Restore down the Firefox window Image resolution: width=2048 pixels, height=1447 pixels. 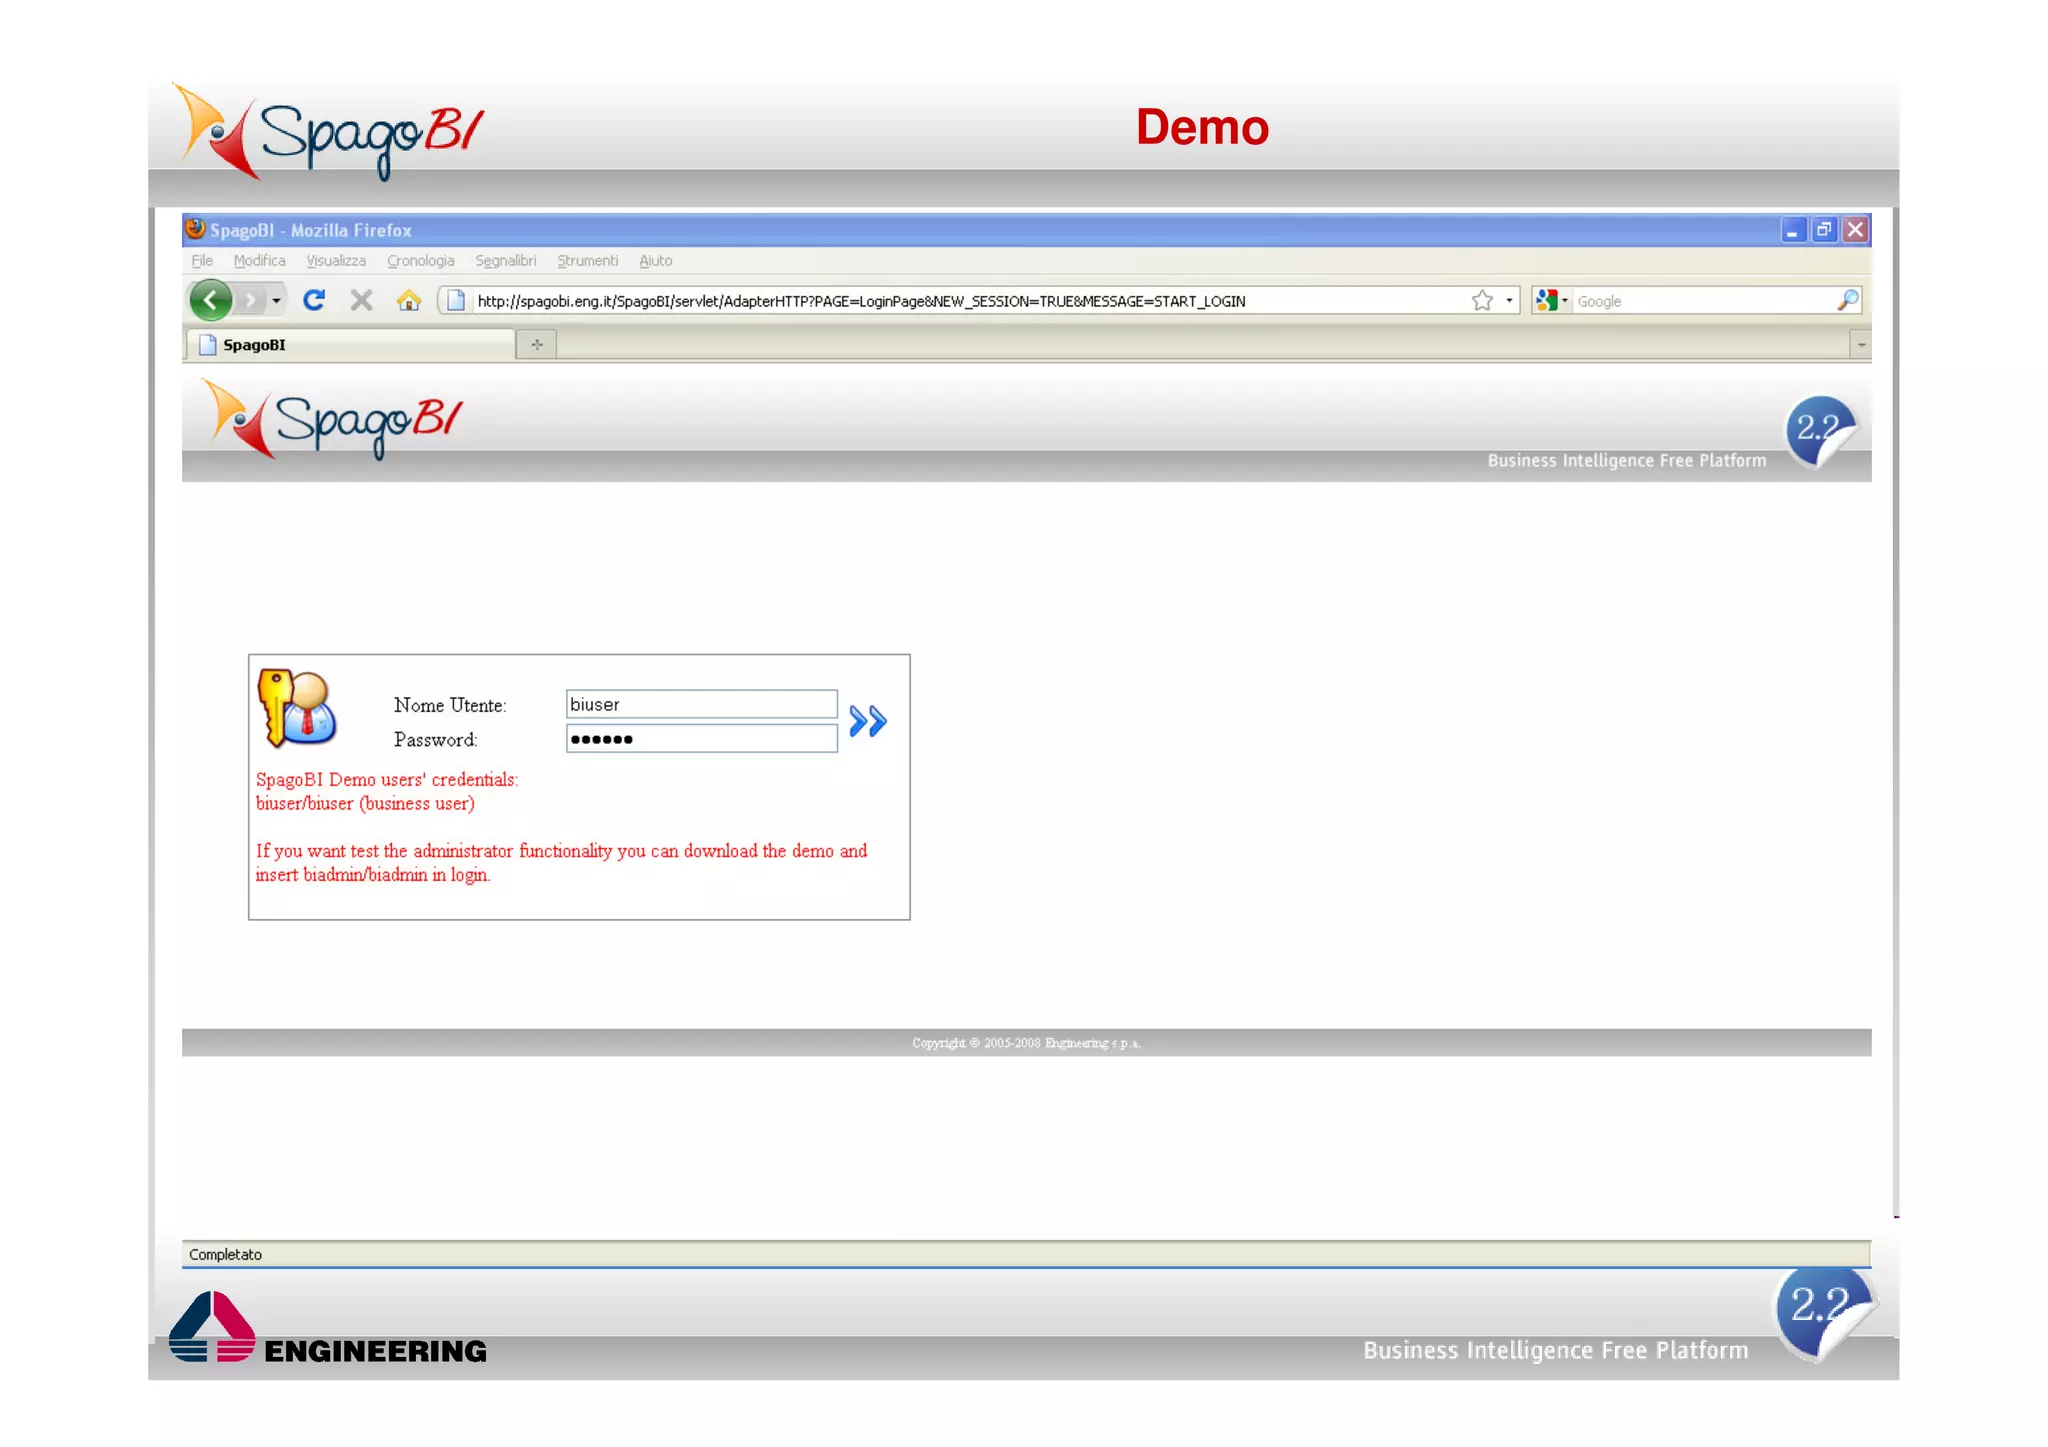1824,230
